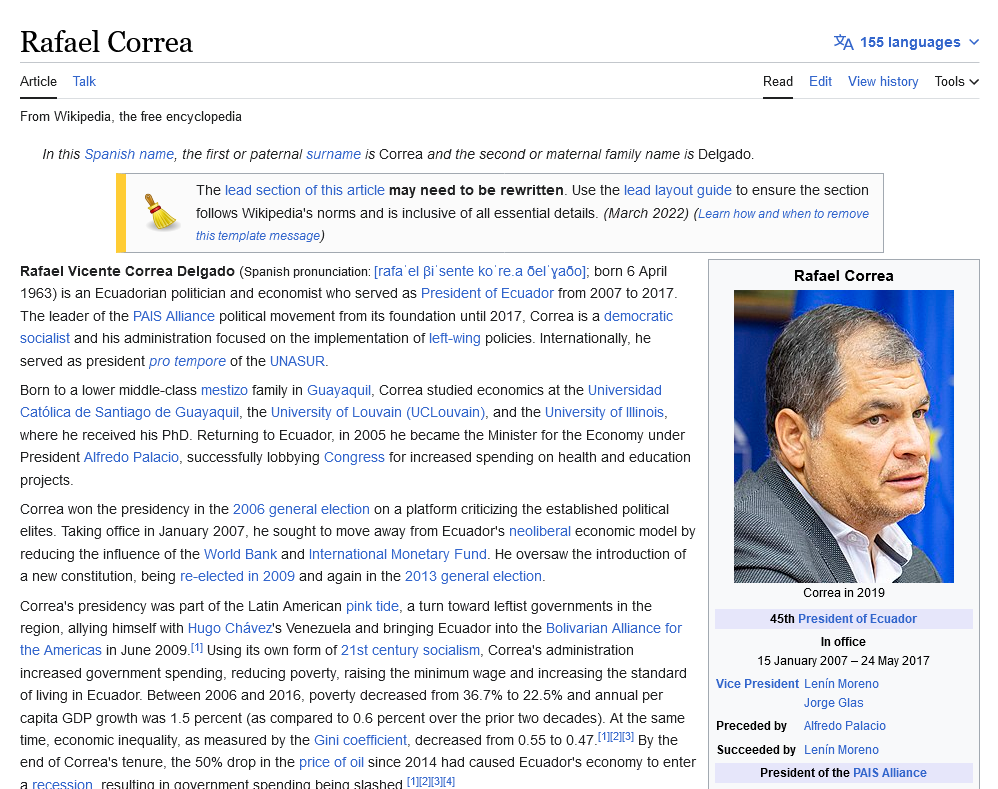This screenshot has height=789, width=998.
Task: Open the World Bank link
Action: (x=240, y=554)
